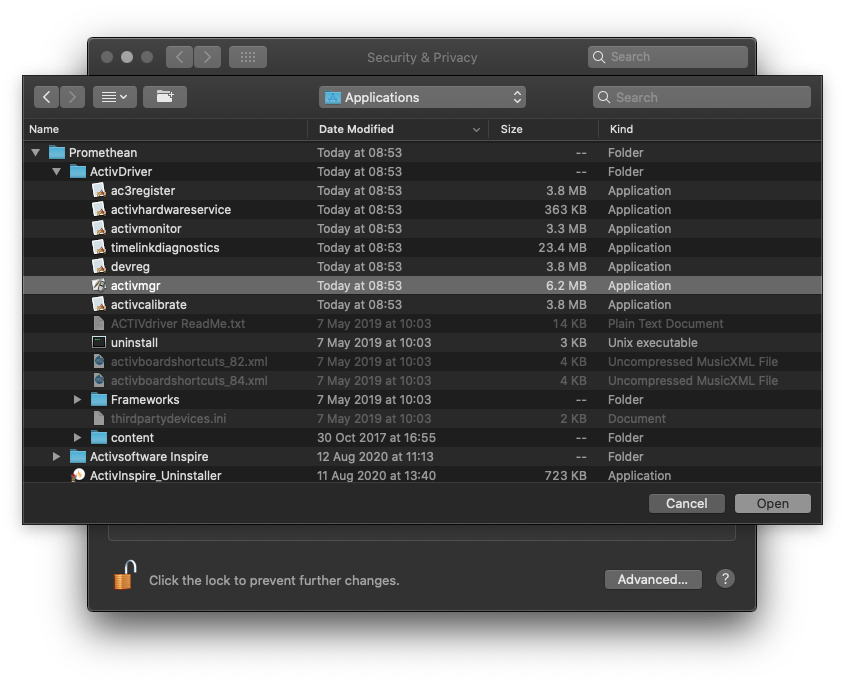Click the file dialog Search field

click(702, 97)
